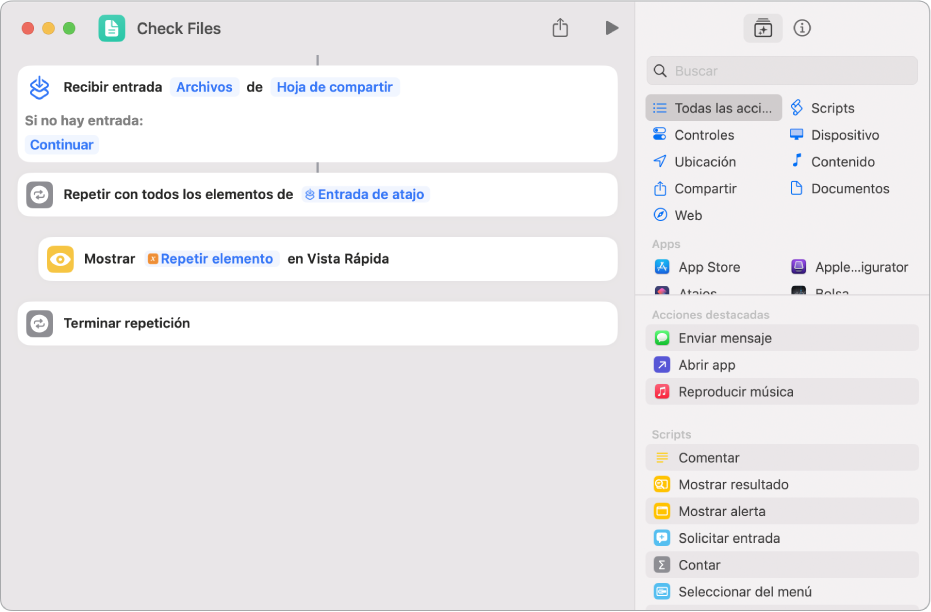Click Enviar mensaje action
Image resolution: width=931 pixels, height=612 pixels.
click(x=724, y=338)
